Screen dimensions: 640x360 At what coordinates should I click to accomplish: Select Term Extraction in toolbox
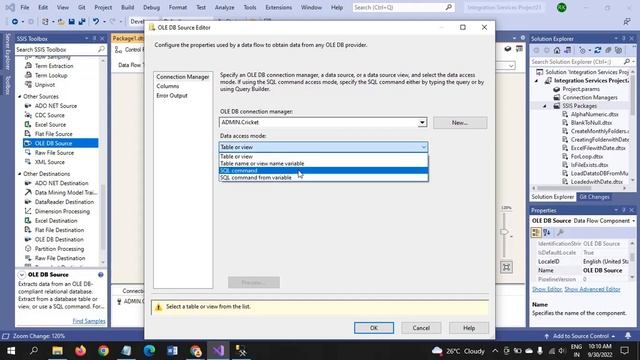[x=54, y=66]
